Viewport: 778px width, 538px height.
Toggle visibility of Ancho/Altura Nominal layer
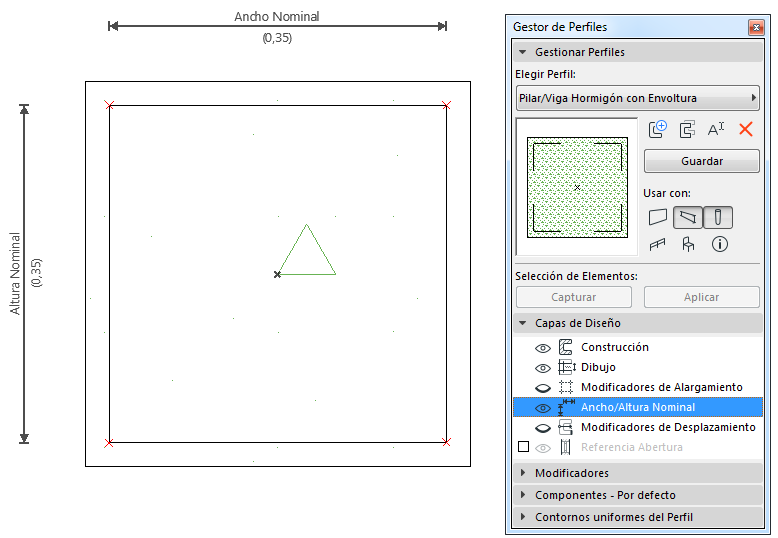(543, 408)
